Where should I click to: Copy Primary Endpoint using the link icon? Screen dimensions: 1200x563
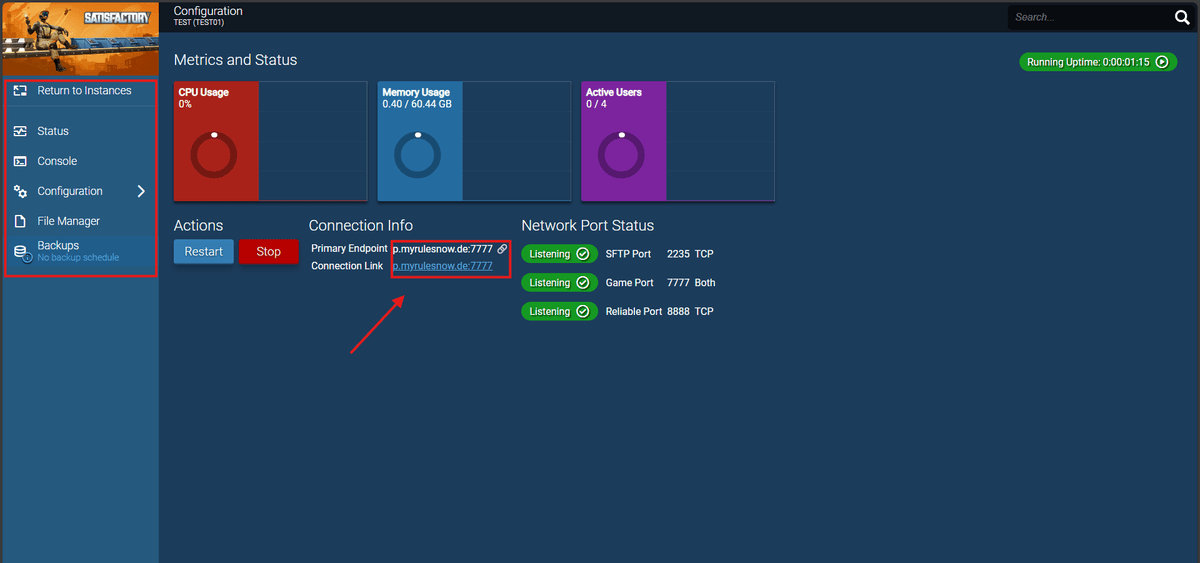(x=502, y=249)
